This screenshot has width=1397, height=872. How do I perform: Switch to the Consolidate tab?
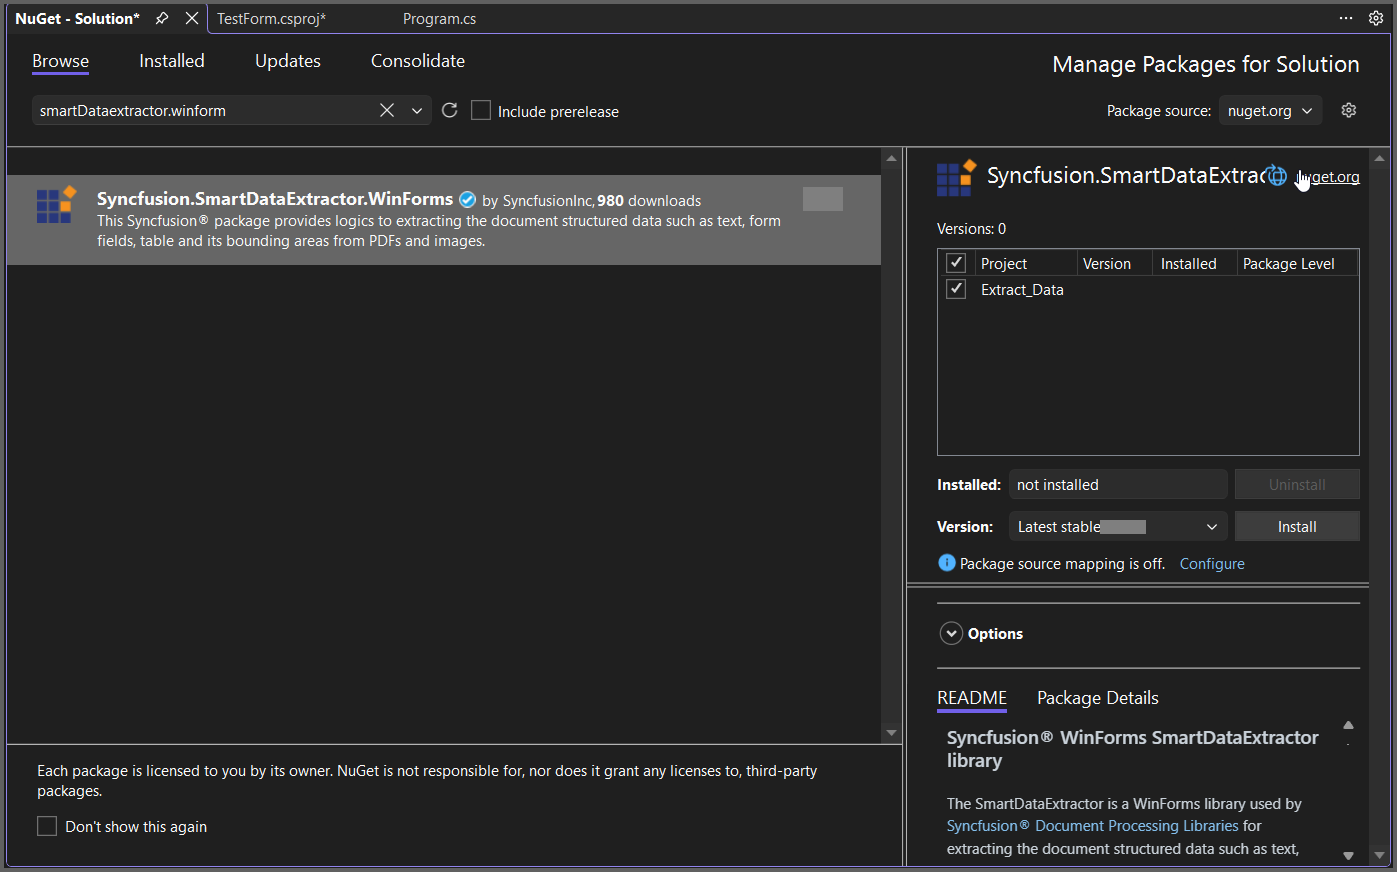[418, 61]
